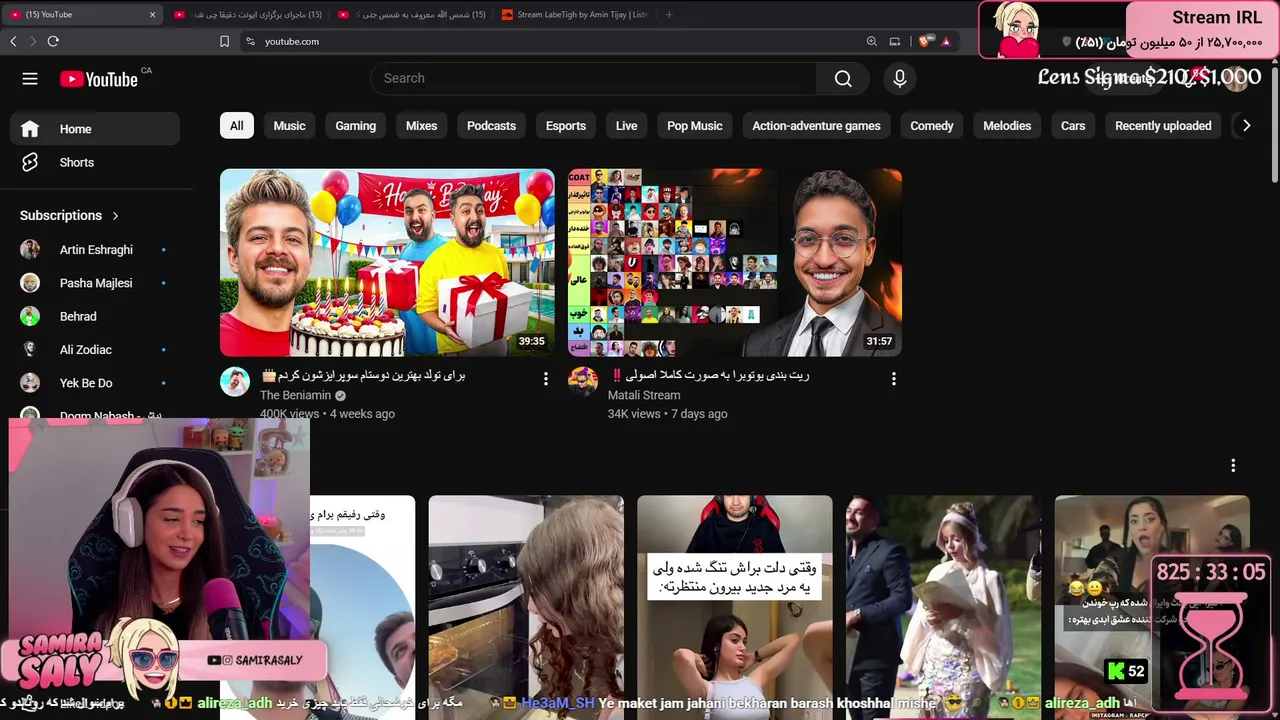Open options menu for The Beniamin video
The image size is (1280, 720).
pyautogui.click(x=545, y=379)
